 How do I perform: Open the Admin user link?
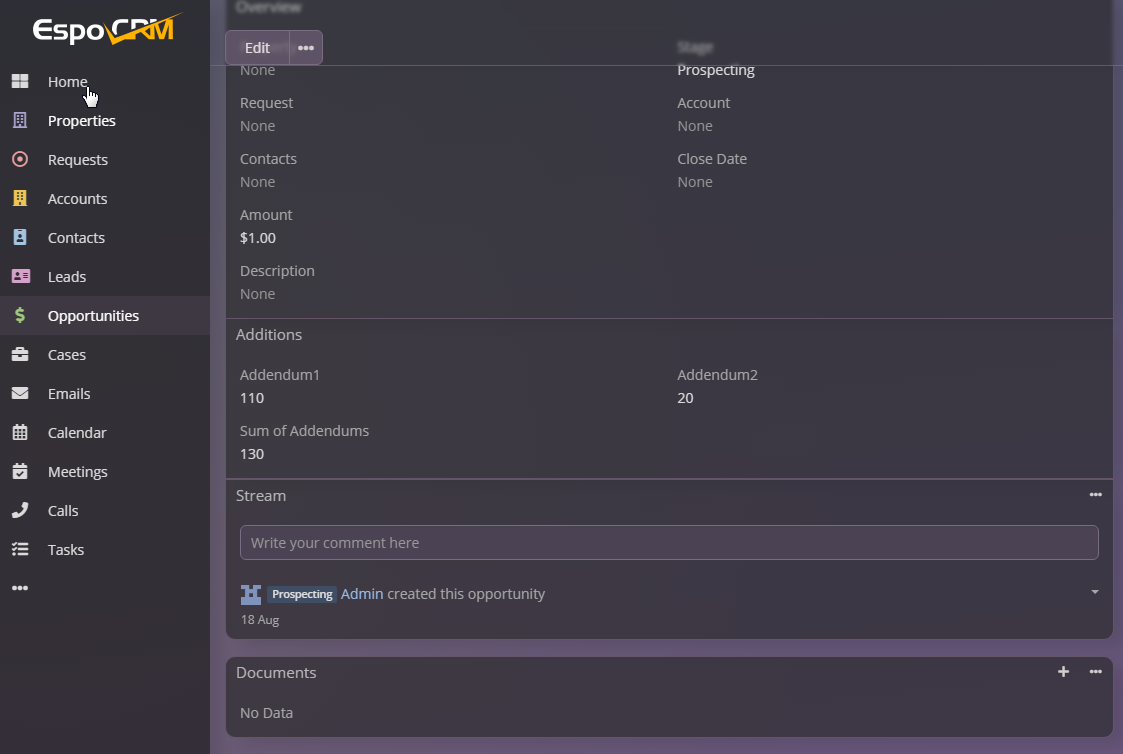point(362,594)
